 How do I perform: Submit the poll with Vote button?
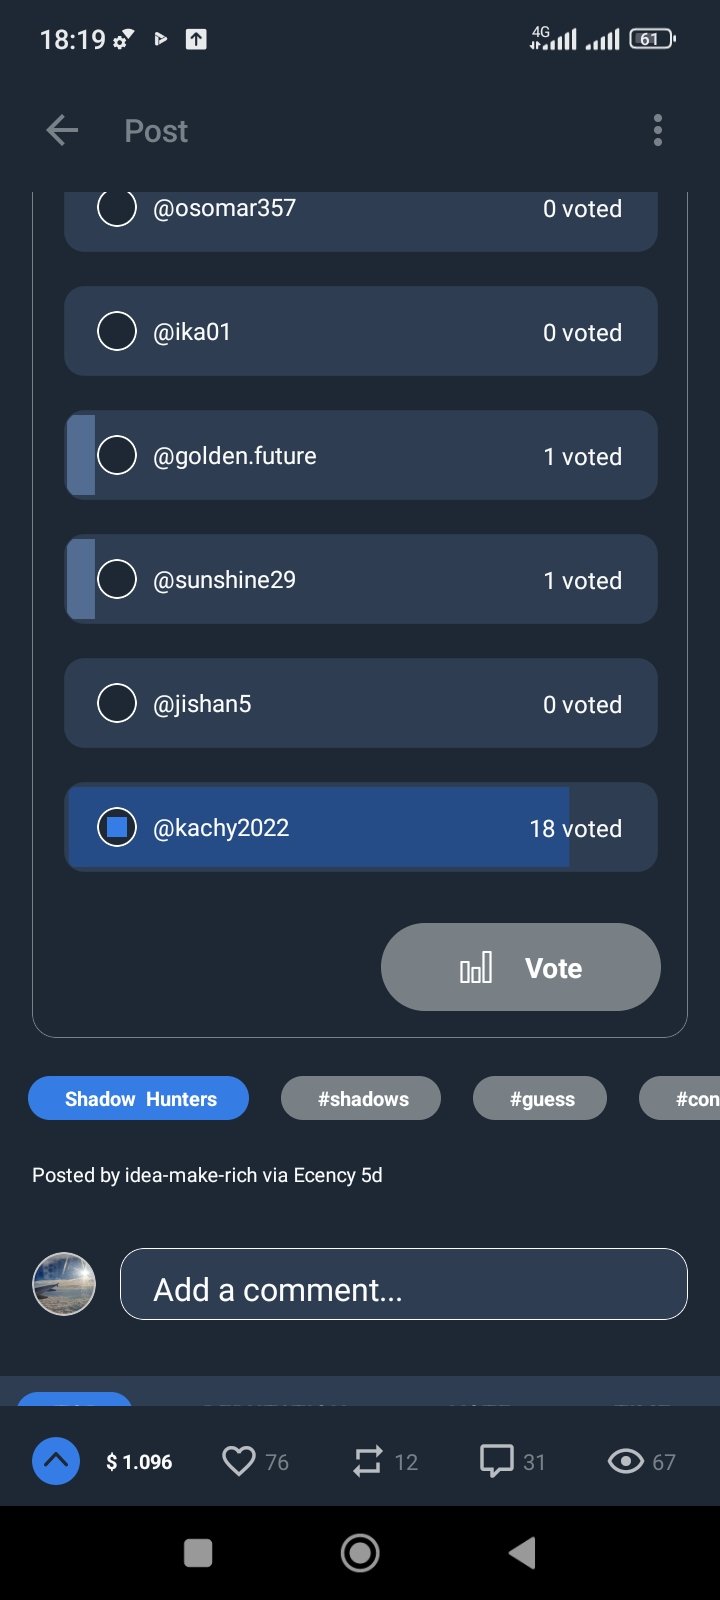click(520, 967)
